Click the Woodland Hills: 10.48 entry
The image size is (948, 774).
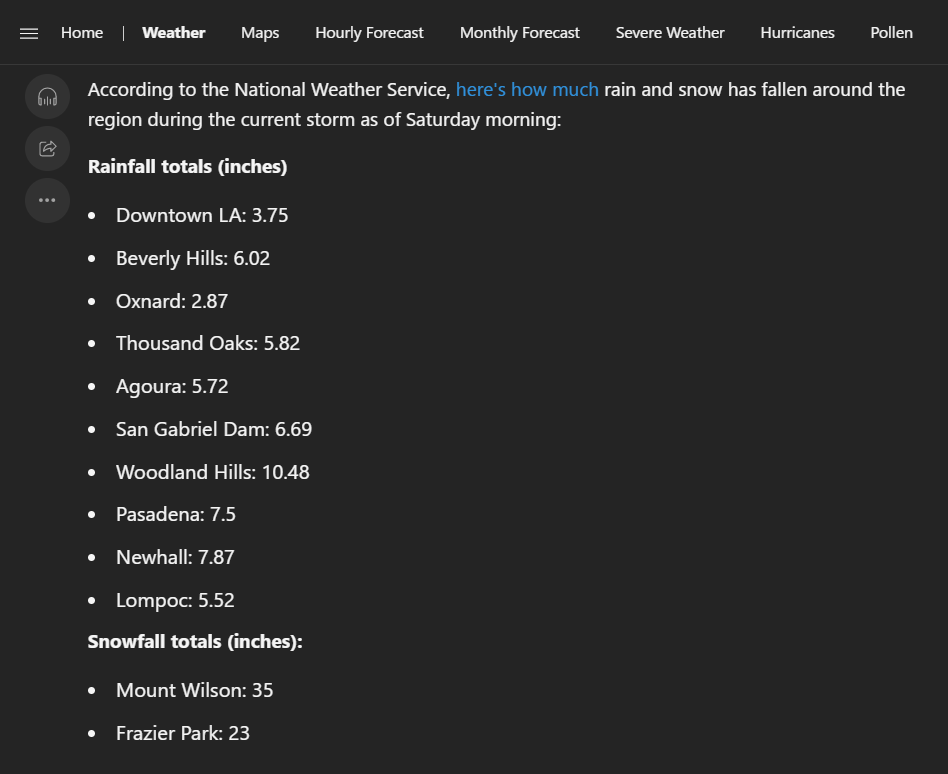coord(213,472)
